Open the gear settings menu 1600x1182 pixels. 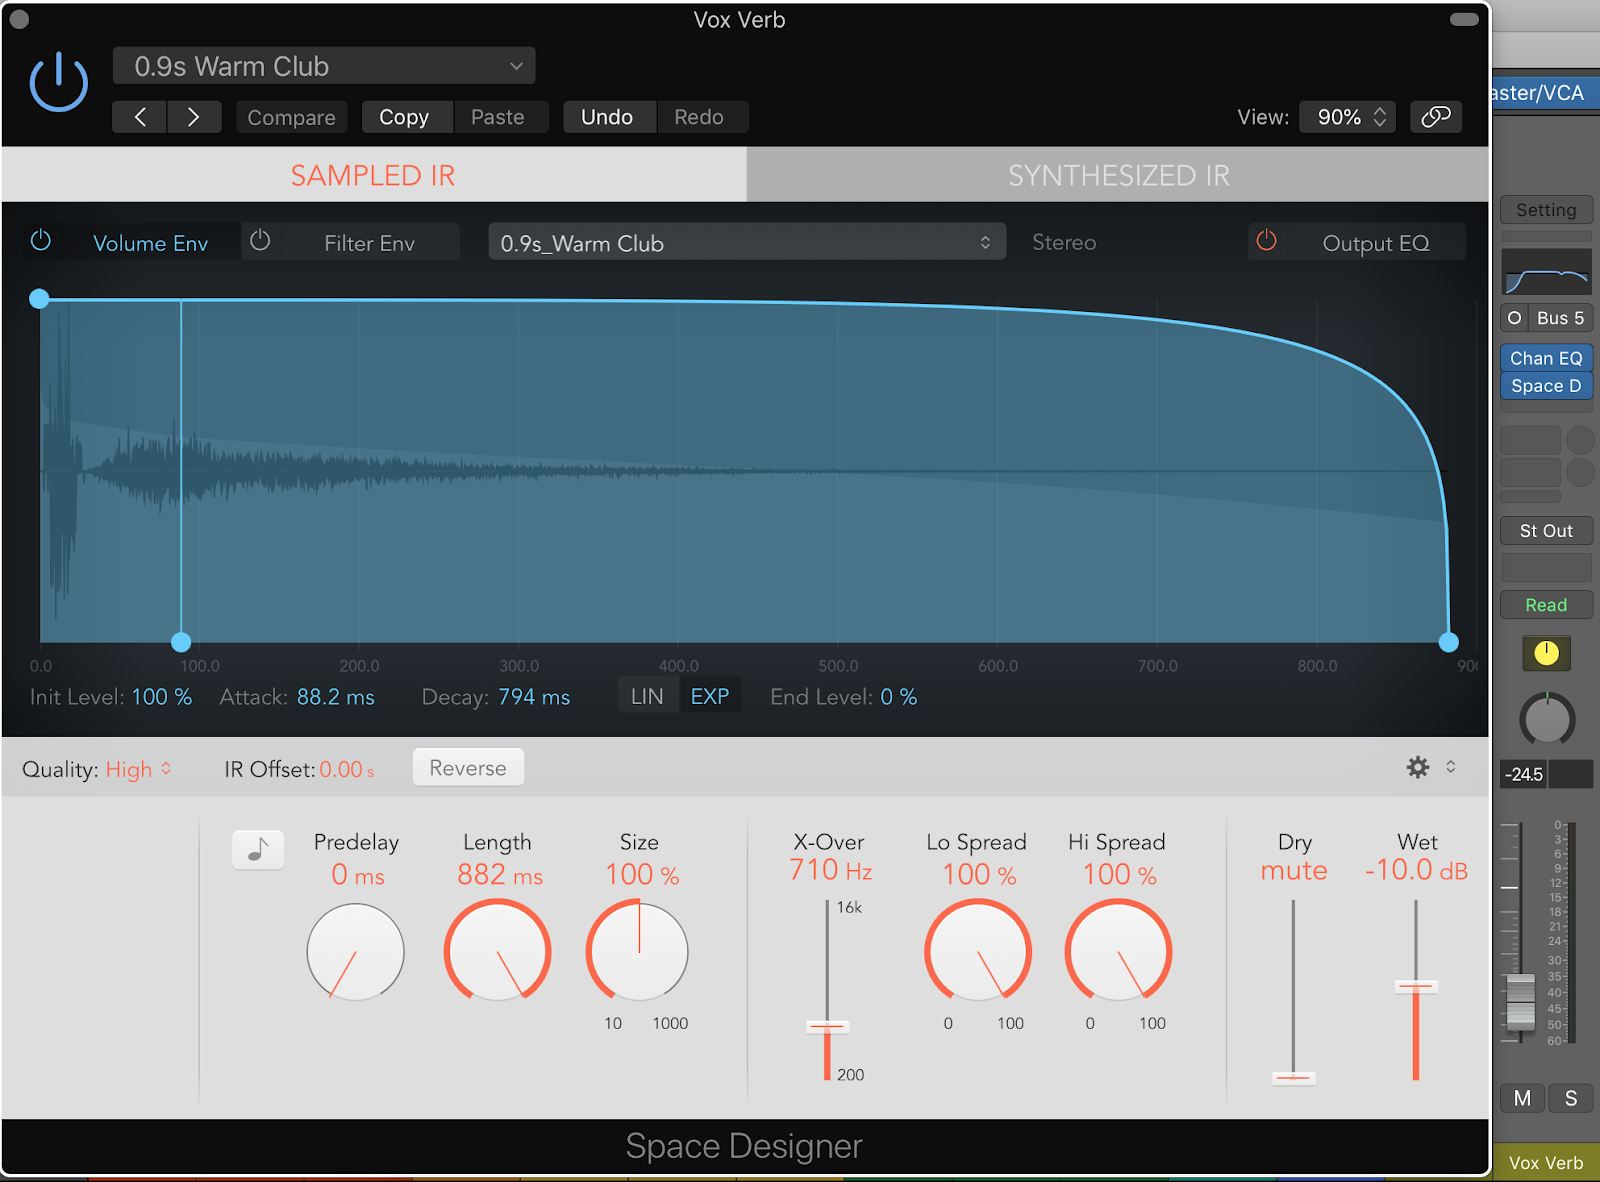[1418, 767]
